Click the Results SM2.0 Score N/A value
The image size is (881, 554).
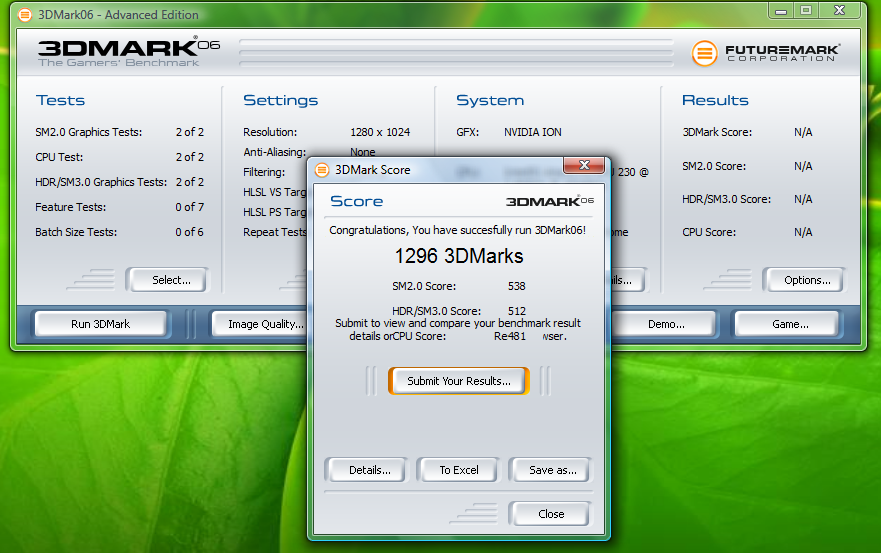pyautogui.click(x=803, y=166)
